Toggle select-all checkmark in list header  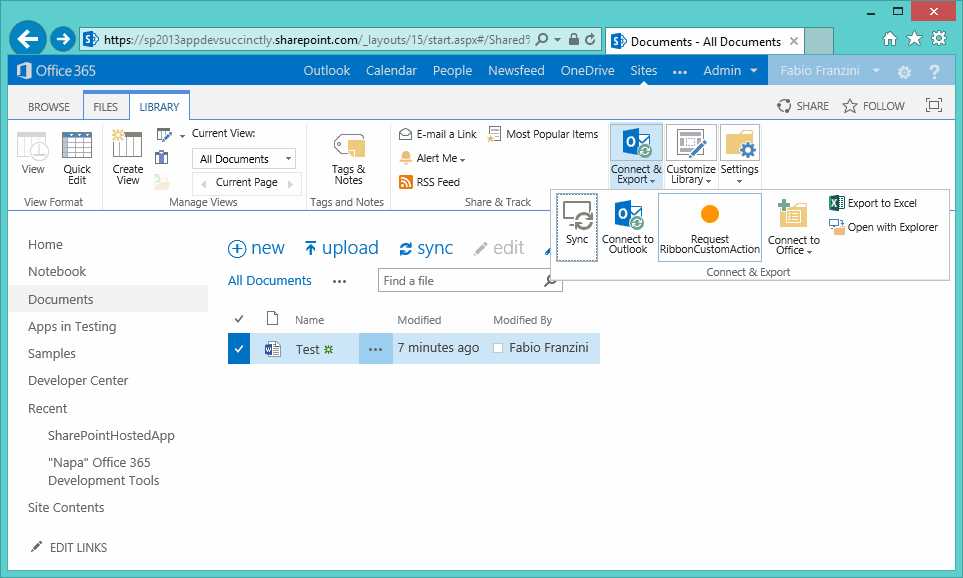(x=239, y=319)
